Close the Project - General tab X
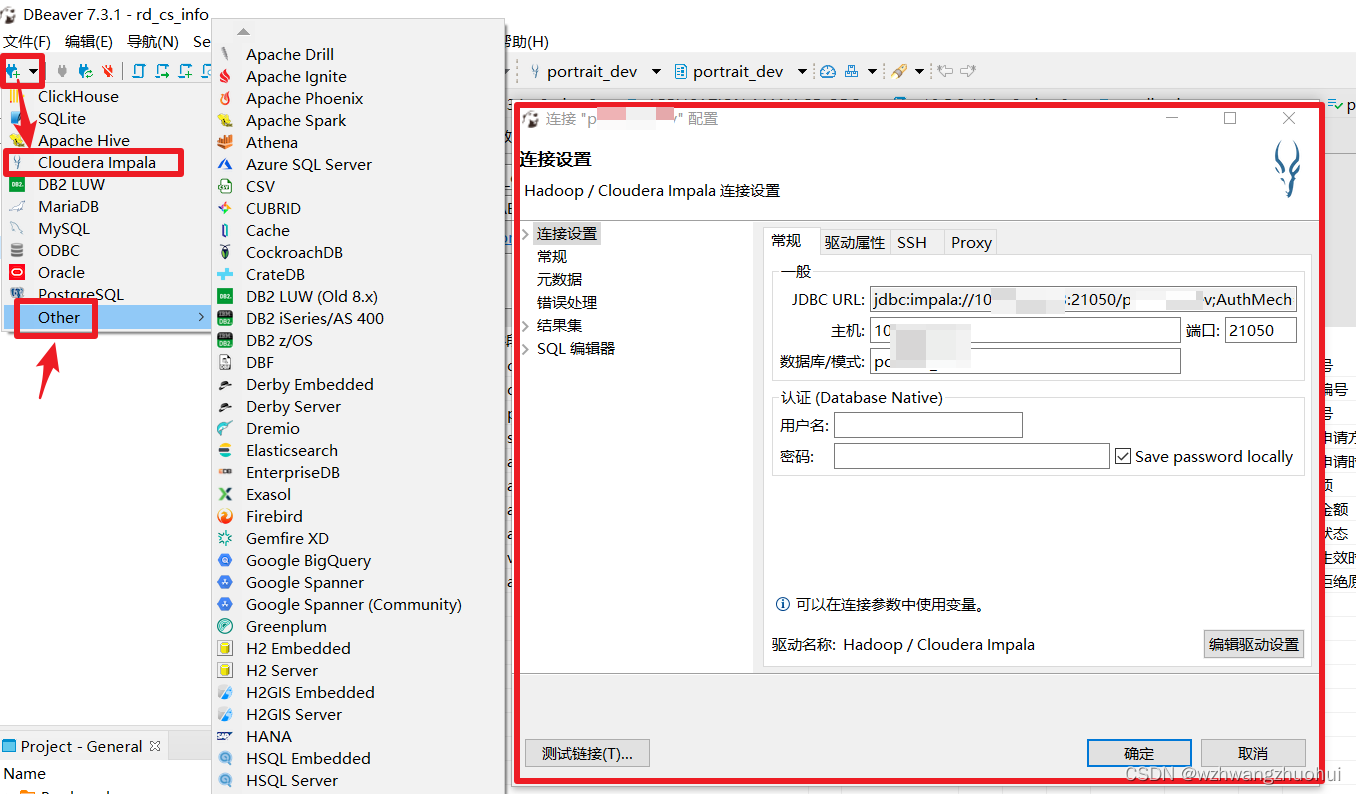1356x794 pixels. 155,746
